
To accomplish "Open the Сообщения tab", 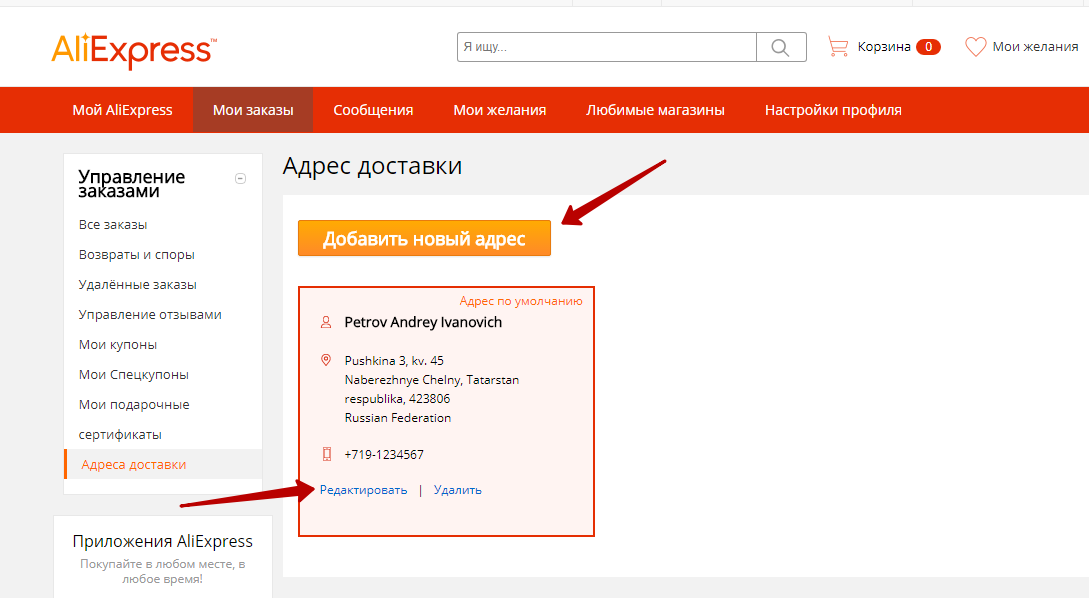I will 373,110.
